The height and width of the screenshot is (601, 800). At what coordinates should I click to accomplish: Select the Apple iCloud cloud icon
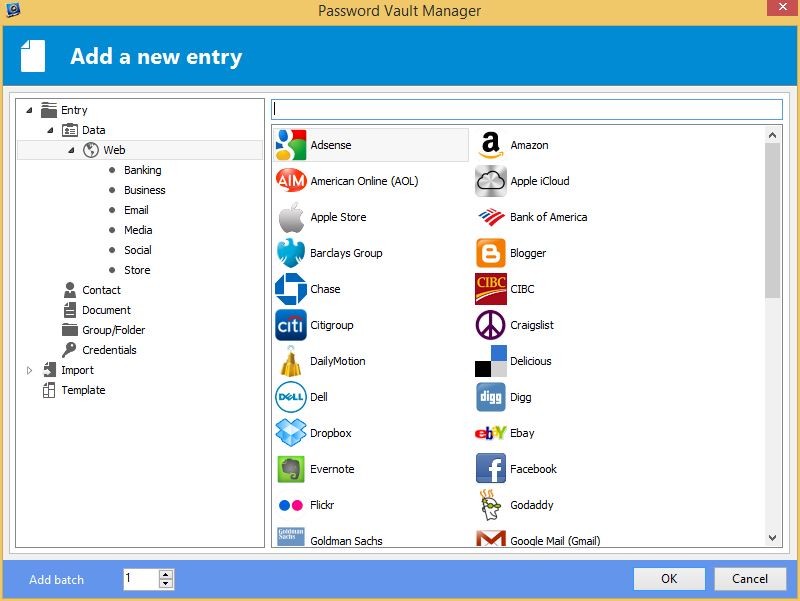pyautogui.click(x=491, y=181)
